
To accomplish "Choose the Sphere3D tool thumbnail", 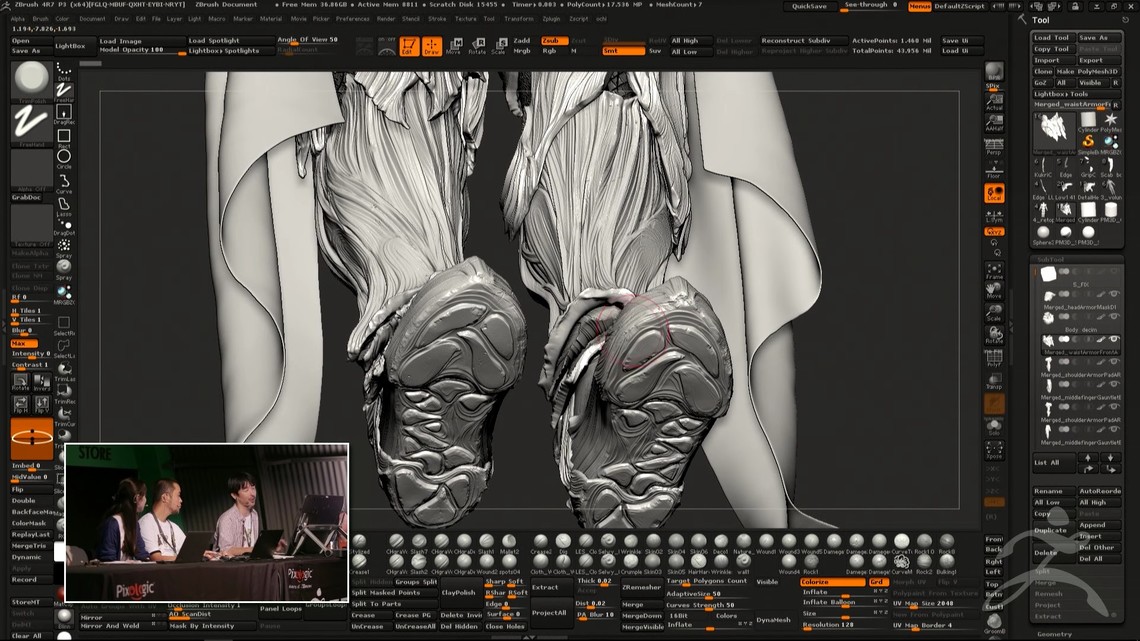I will [1043, 235].
